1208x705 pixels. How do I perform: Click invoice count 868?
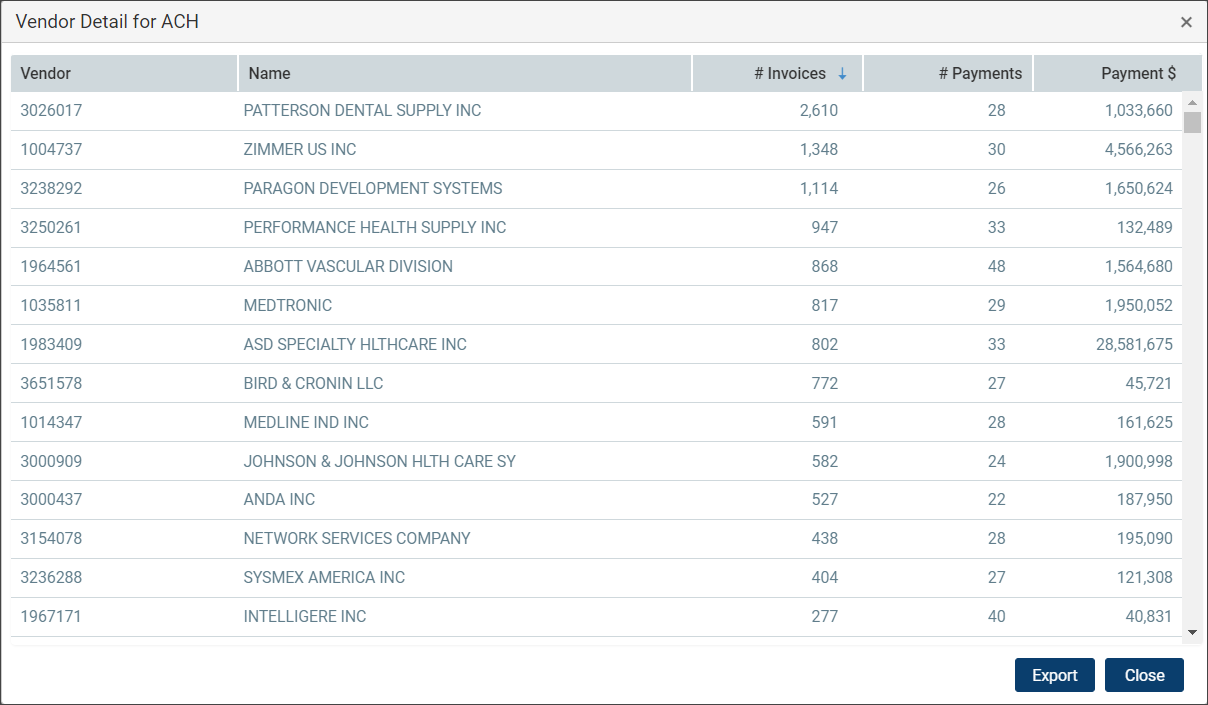pyautogui.click(x=825, y=266)
